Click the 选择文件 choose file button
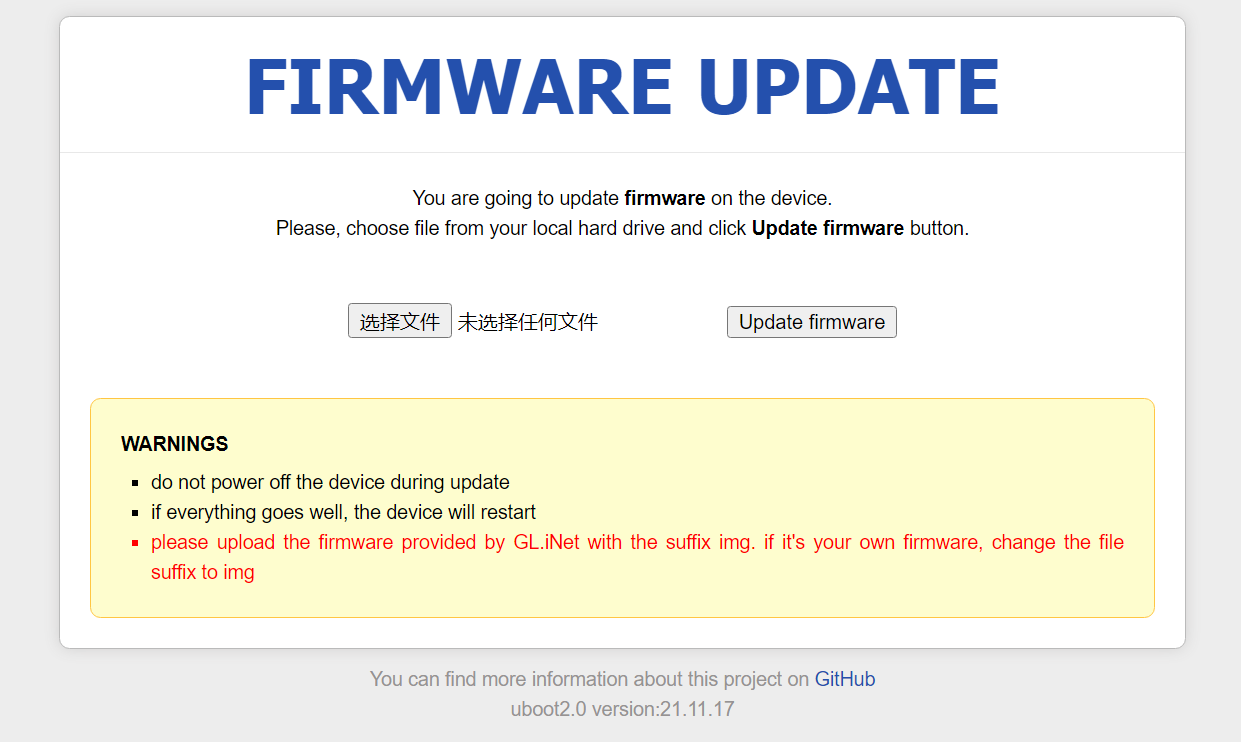 tap(400, 322)
